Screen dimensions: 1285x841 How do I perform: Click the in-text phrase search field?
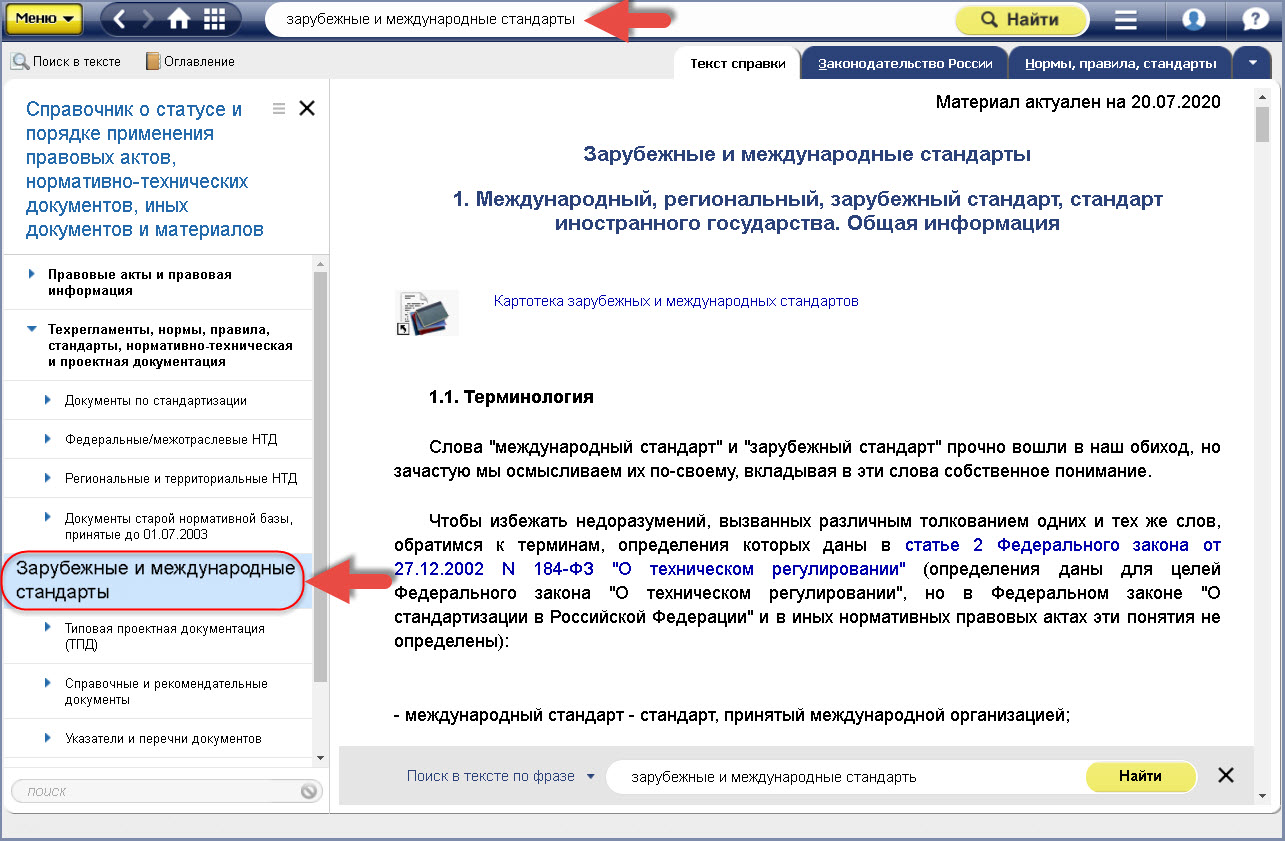pos(845,776)
